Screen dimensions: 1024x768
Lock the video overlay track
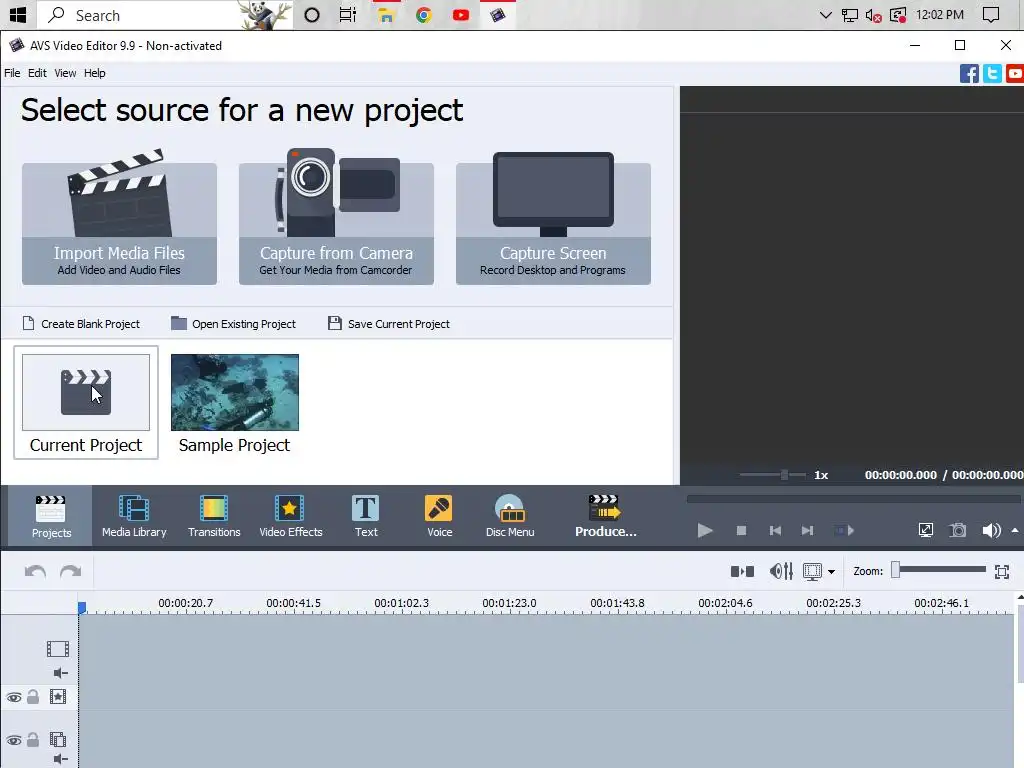click(33, 740)
